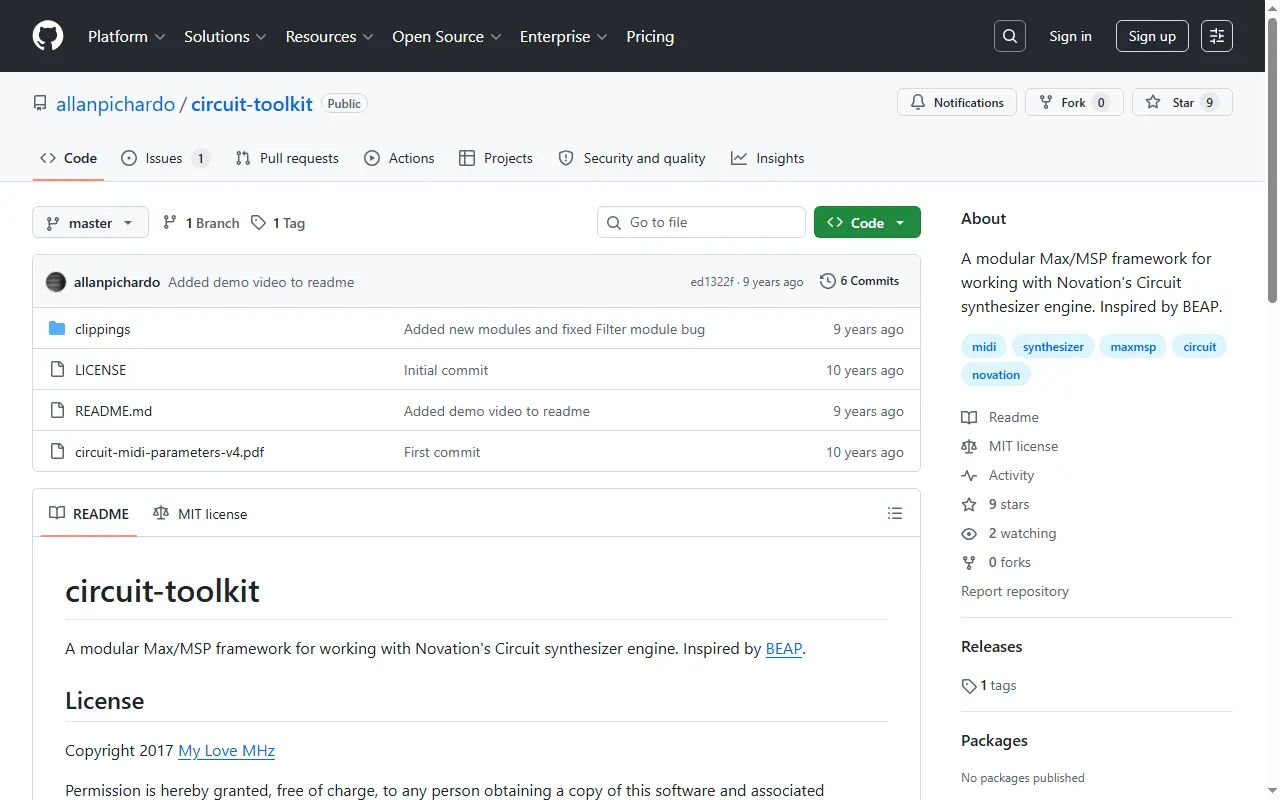Open the BEAP link in README

point(784,649)
